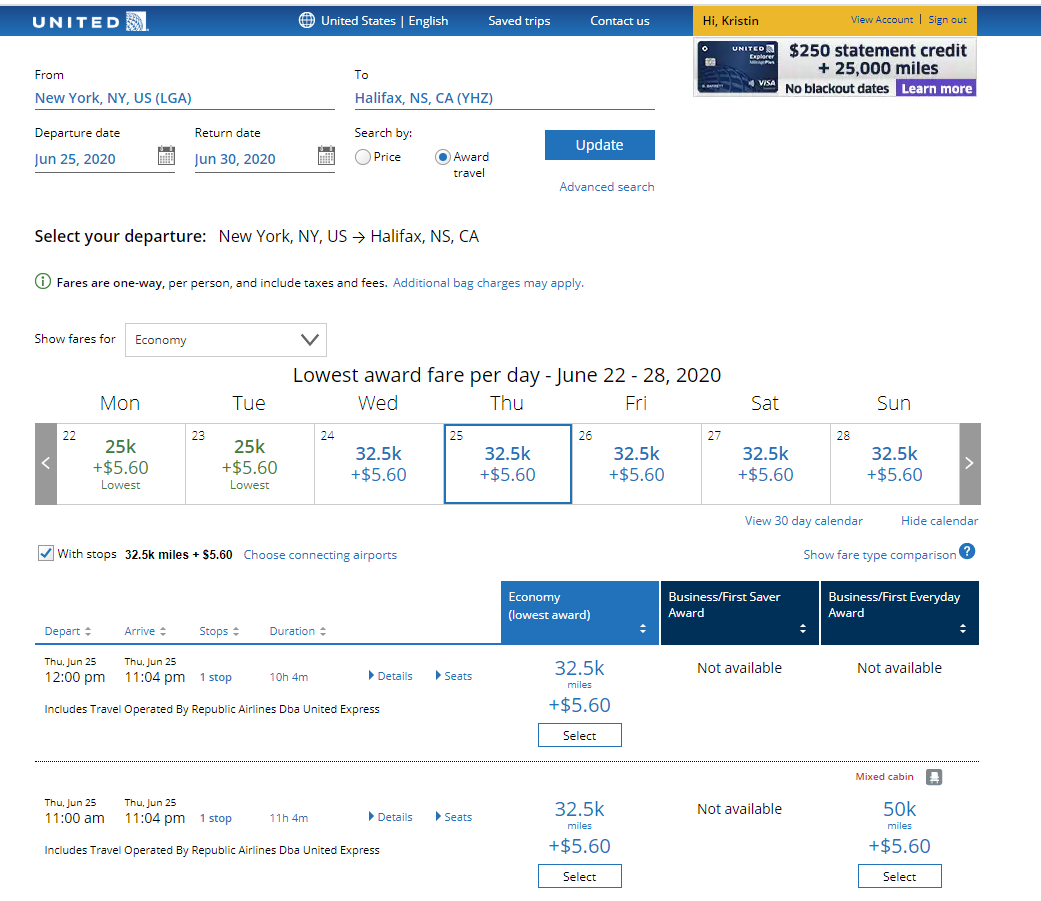Open the View 30 day calendar link

tap(803, 521)
